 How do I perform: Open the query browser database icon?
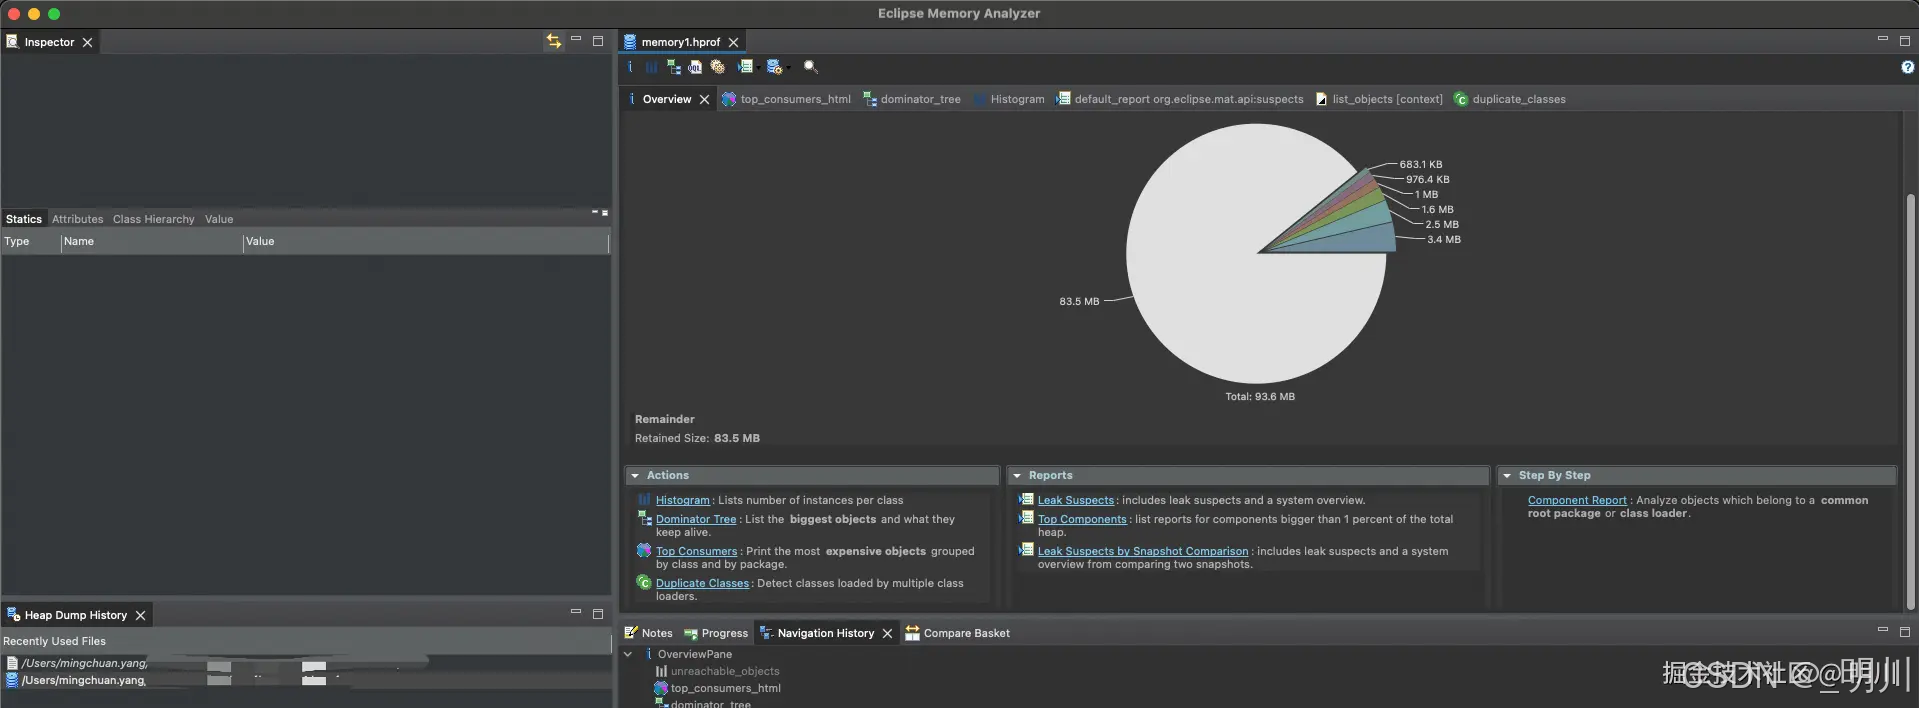[x=773, y=67]
